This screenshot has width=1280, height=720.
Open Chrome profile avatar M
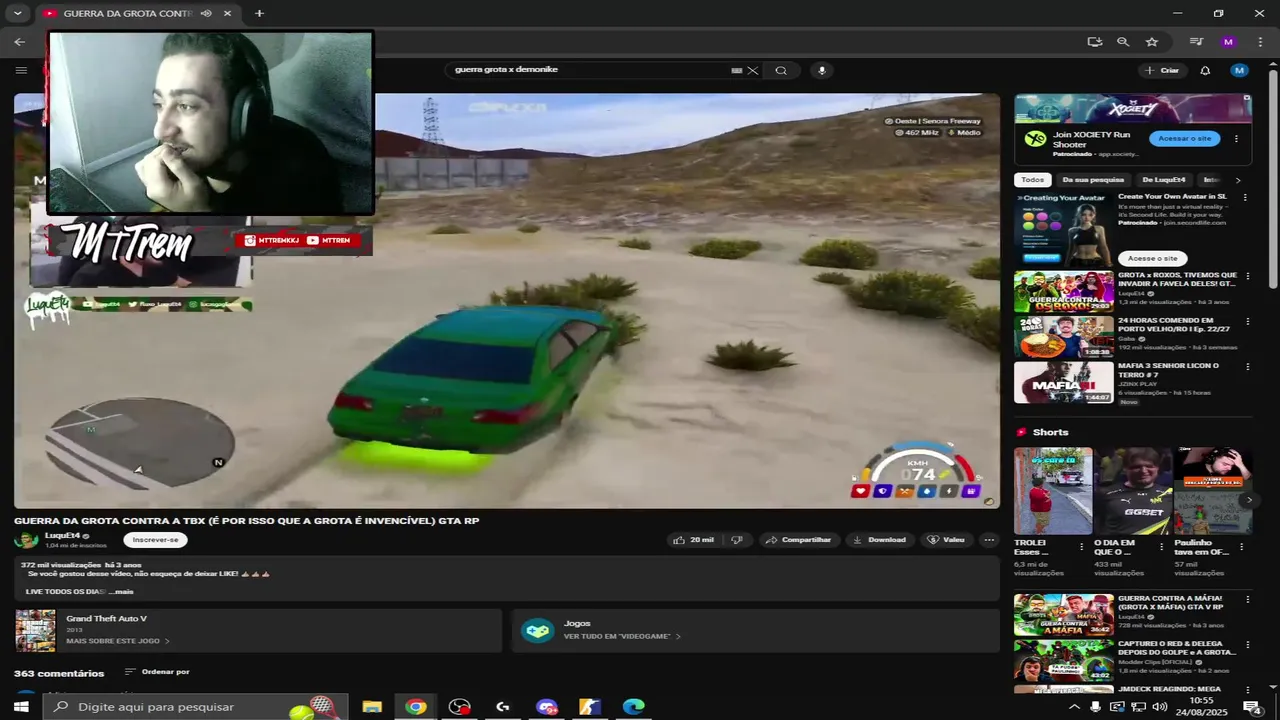[x=1228, y=42]
